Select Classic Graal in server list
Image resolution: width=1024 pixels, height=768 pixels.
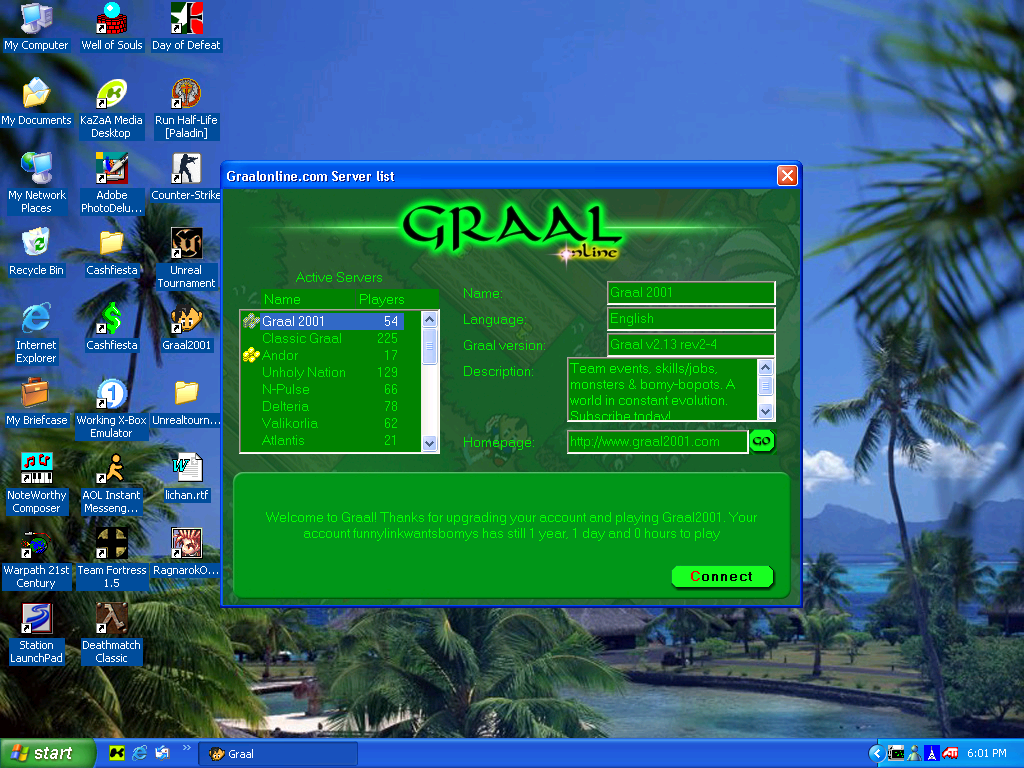(x=323, y=338)
